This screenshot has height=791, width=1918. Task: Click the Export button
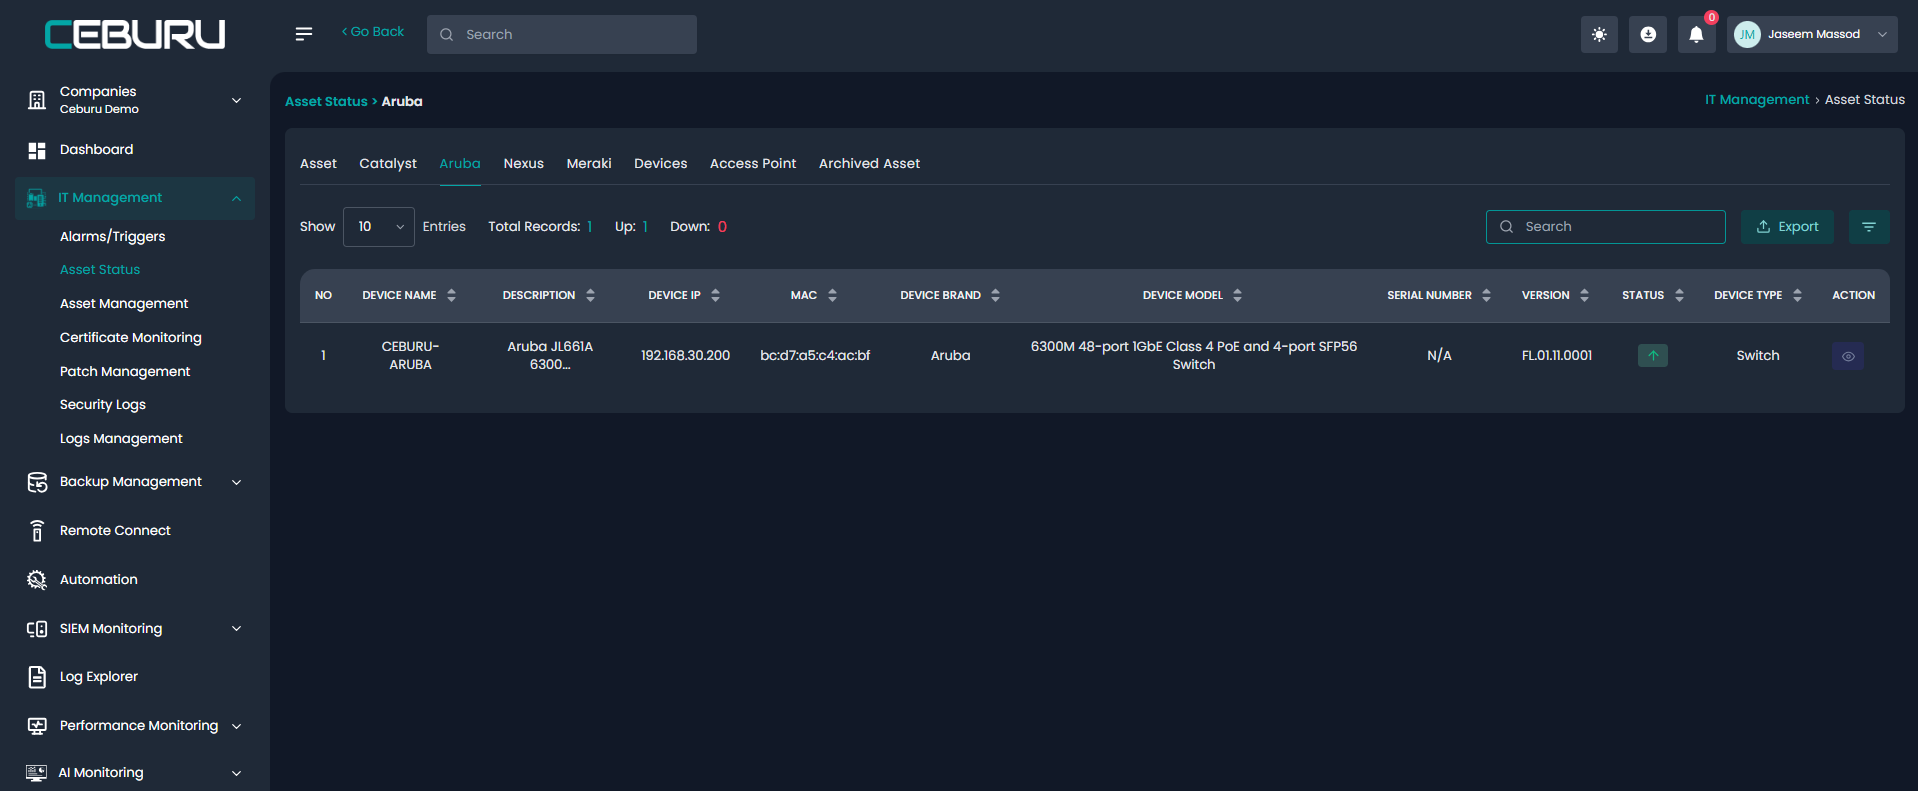click(x=1787, y=227)
